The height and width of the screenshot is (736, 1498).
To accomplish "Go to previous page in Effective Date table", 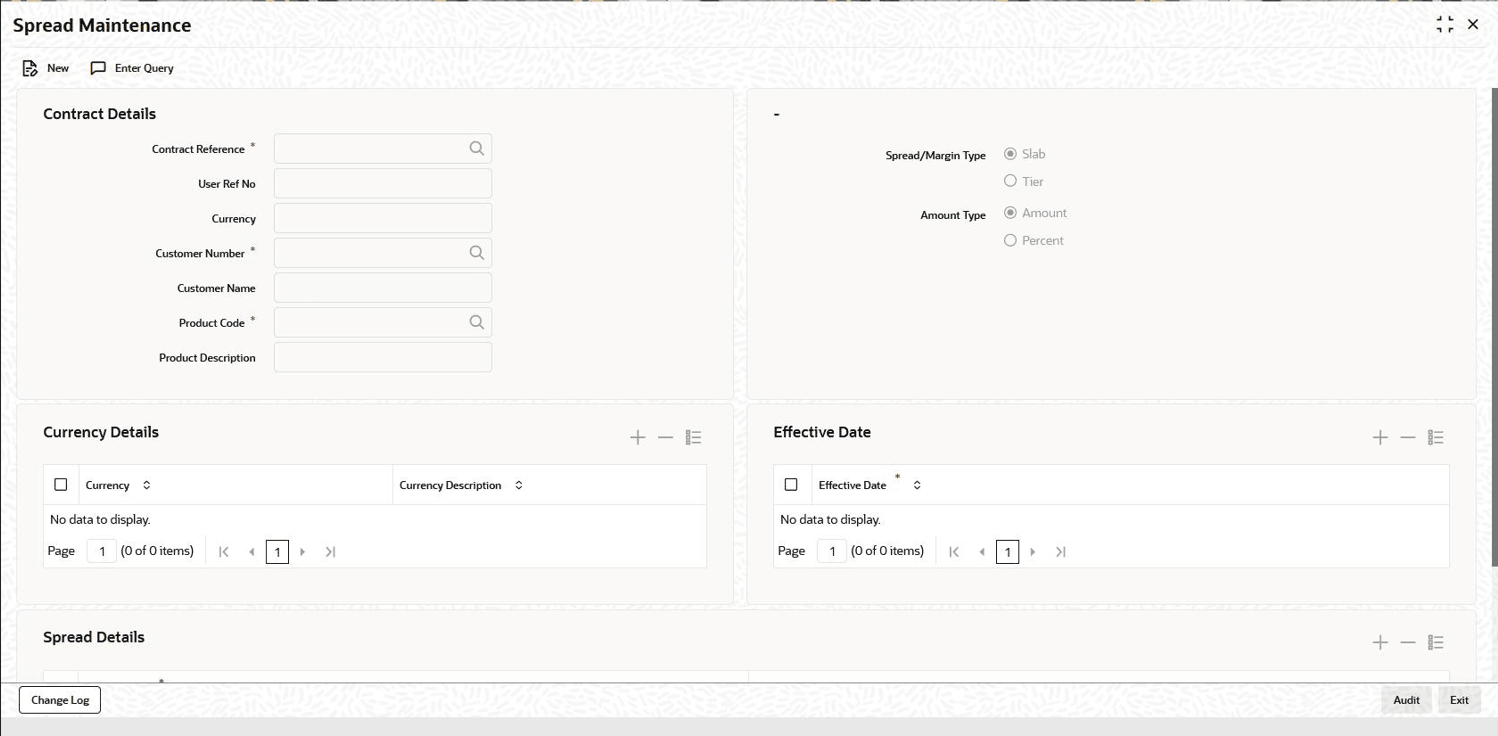I will [x=981, y=552].
